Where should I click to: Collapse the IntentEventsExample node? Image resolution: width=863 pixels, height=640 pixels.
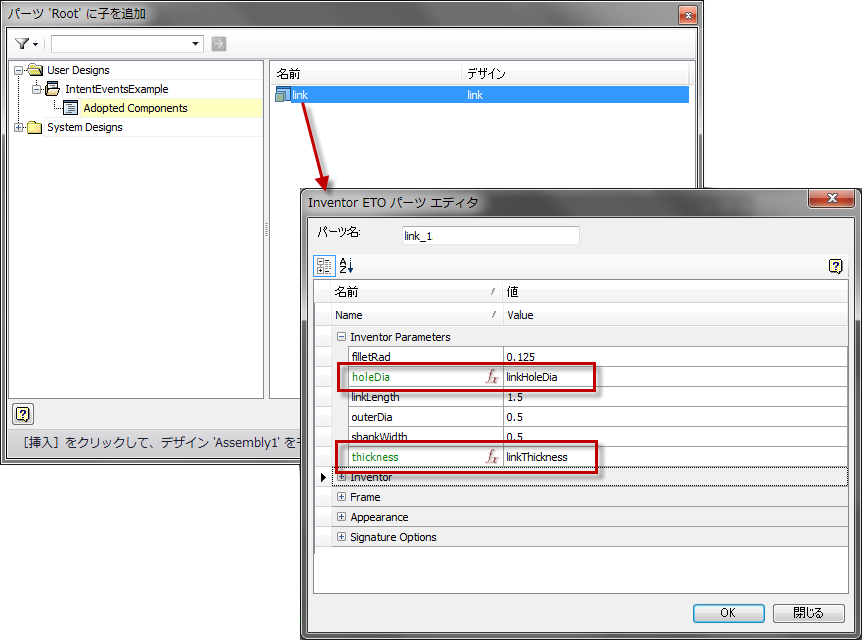[x=36, y=89]
